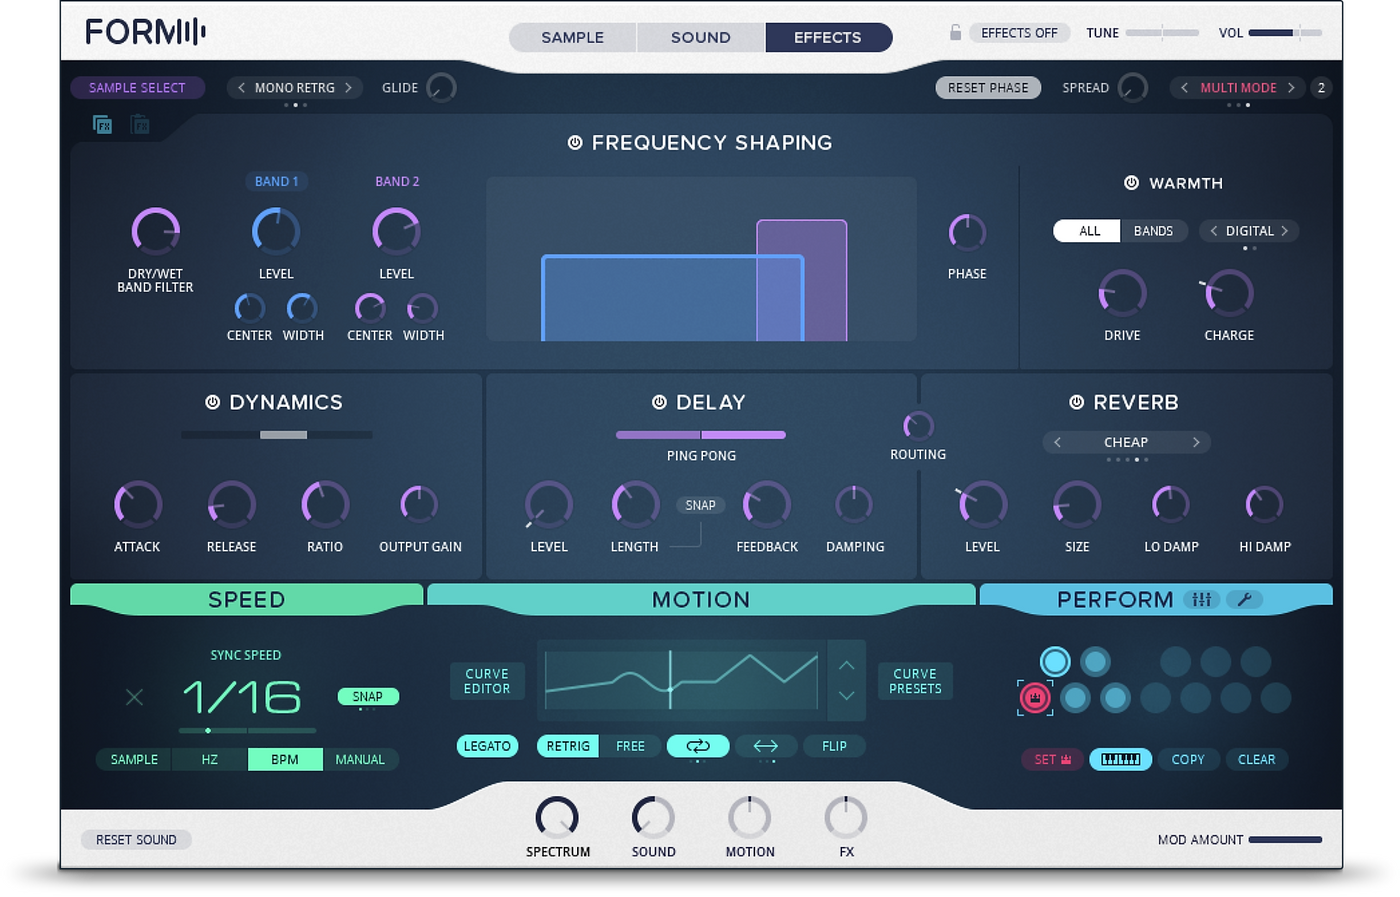Click COPY in Perform section
Viewport: 1400px width, 897px height.
coord(1188,760)
